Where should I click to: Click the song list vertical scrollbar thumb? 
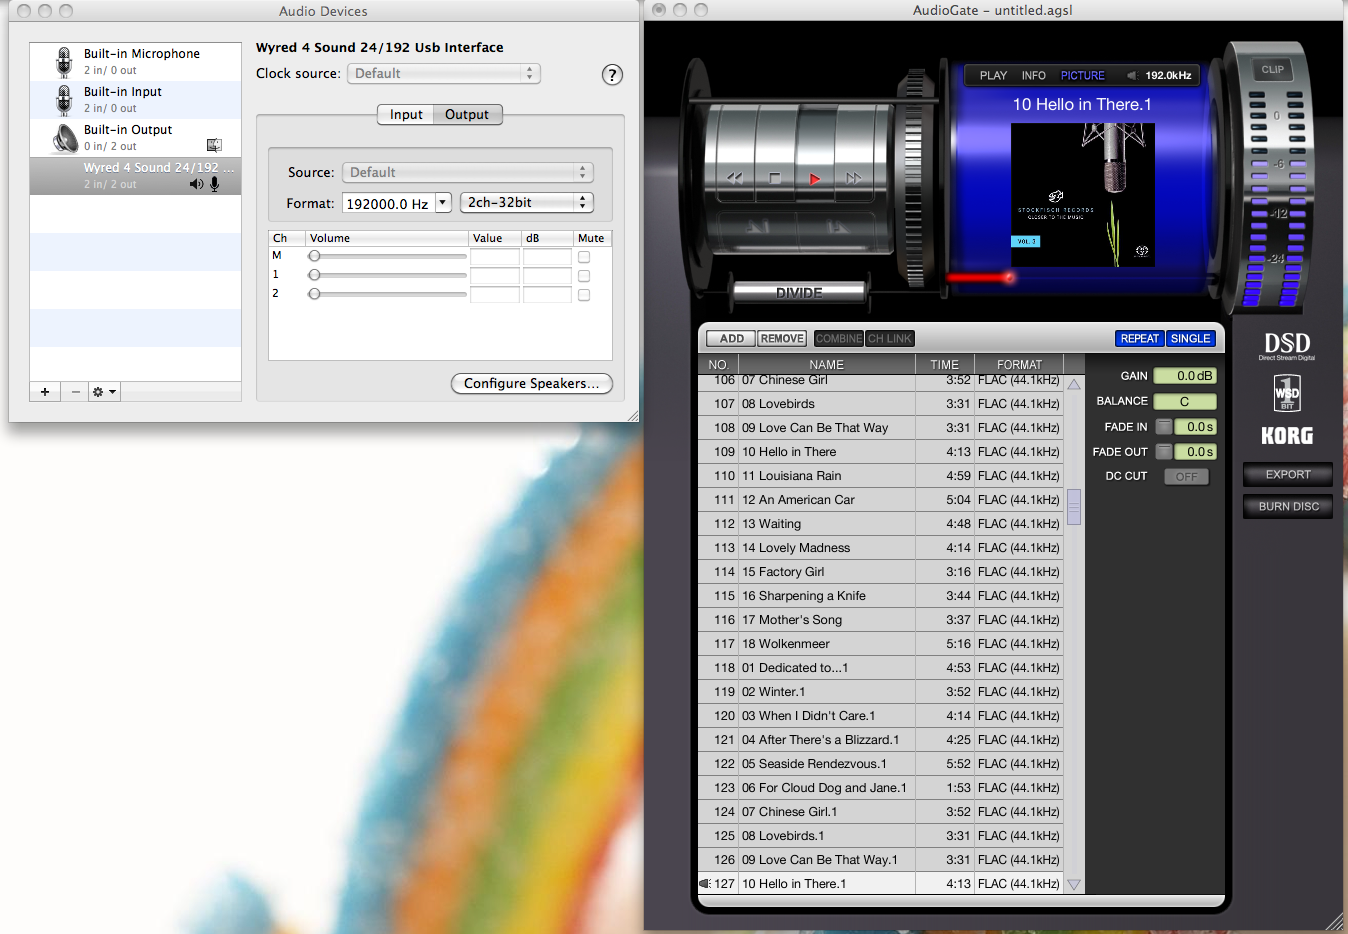(1074, 507)
